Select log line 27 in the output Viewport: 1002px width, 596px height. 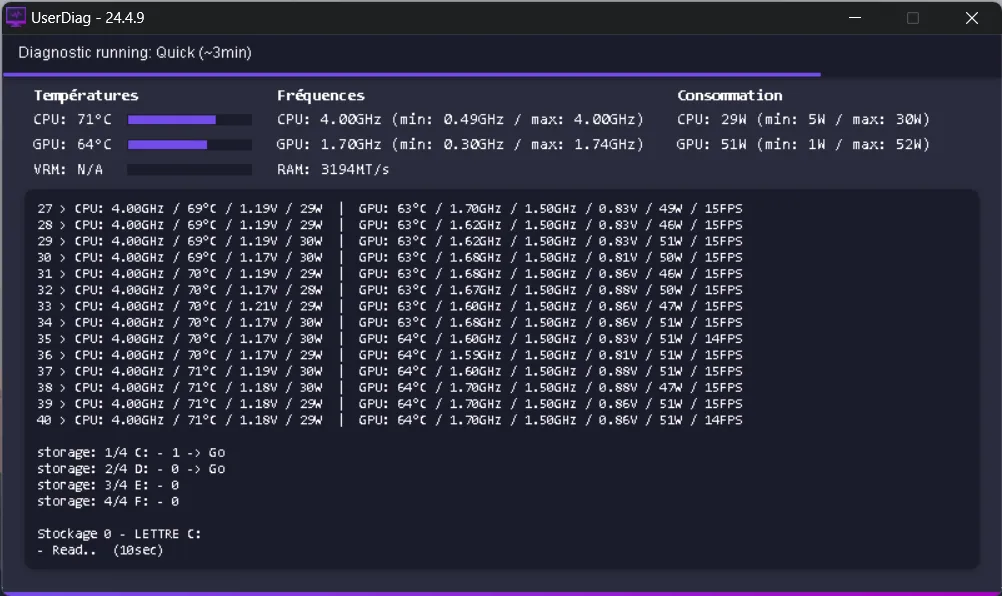[390, 209]
